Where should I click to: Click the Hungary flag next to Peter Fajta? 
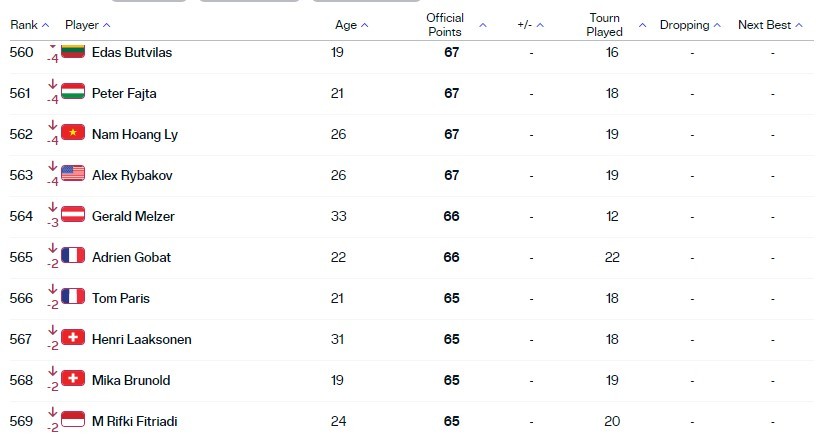(x=73, y=91)
